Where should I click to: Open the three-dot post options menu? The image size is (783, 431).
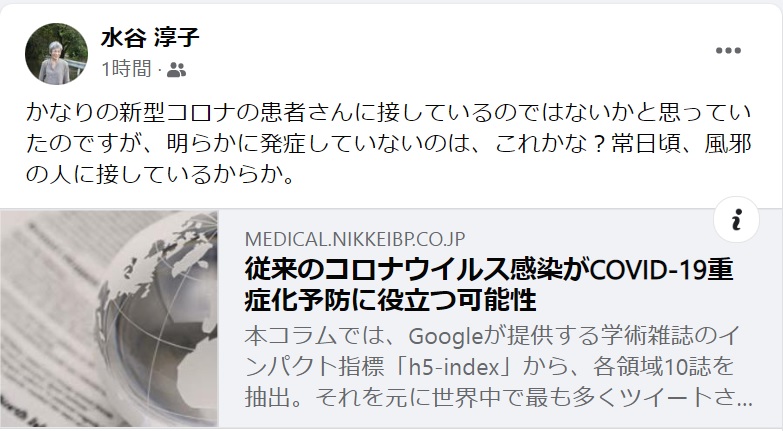click(x=728, y=50)
